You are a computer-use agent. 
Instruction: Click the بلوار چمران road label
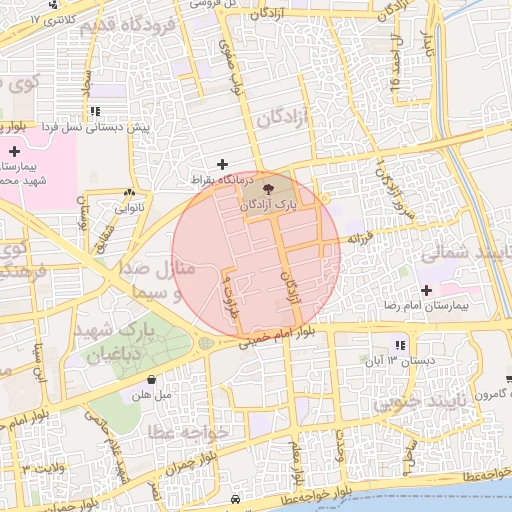point(191,463)
